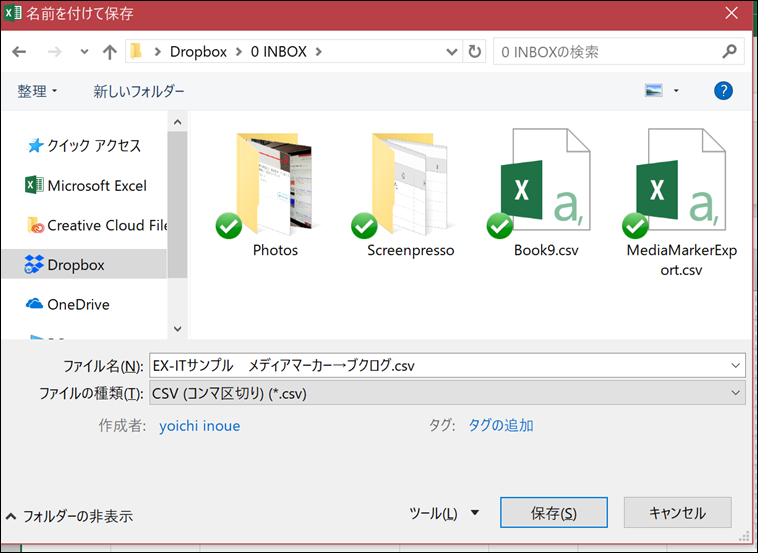Click the キャンセル cancel button
This screenshot has height=553, width=758.
pos(677,512)
